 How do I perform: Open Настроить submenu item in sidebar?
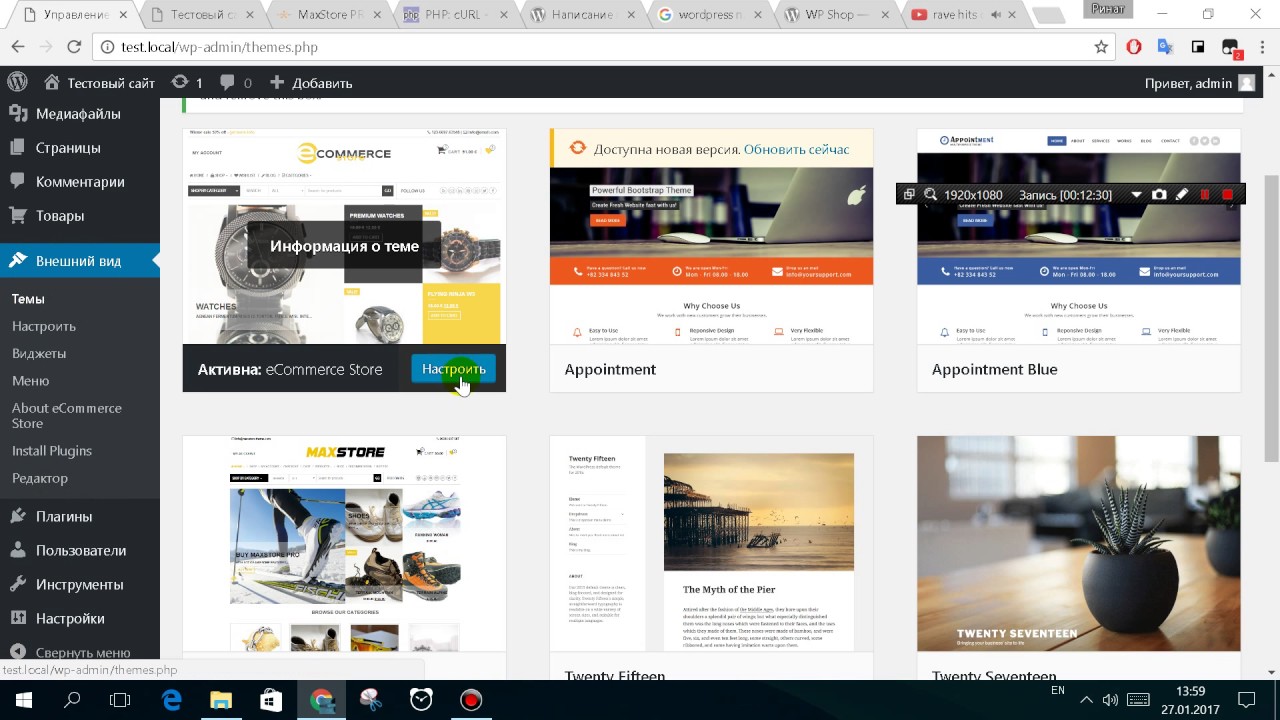click(x=44, y=326)
